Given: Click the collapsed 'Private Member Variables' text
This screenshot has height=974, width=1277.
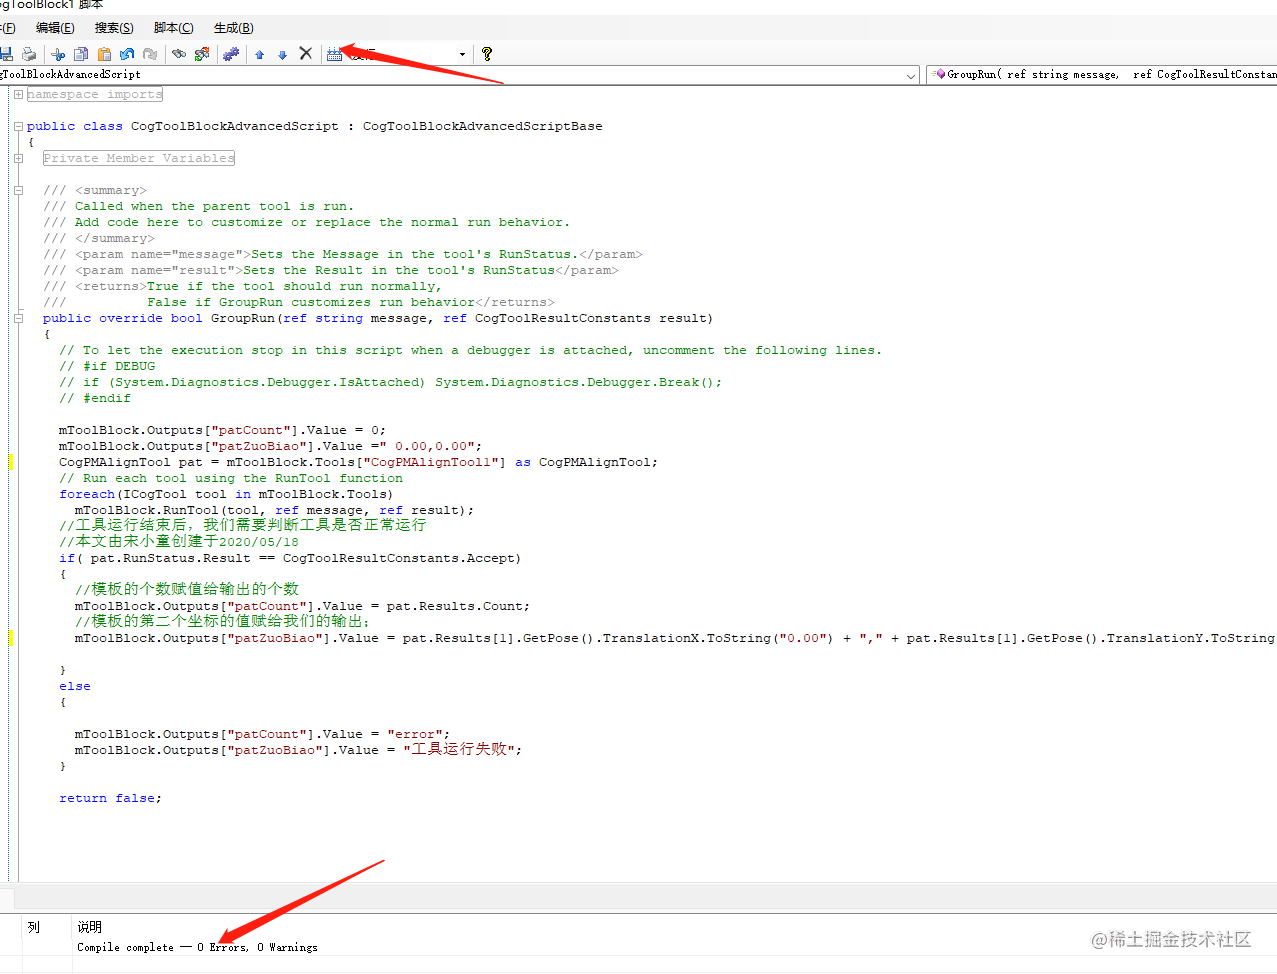Looking at the screenshot, I should click(x=138, y=158).
